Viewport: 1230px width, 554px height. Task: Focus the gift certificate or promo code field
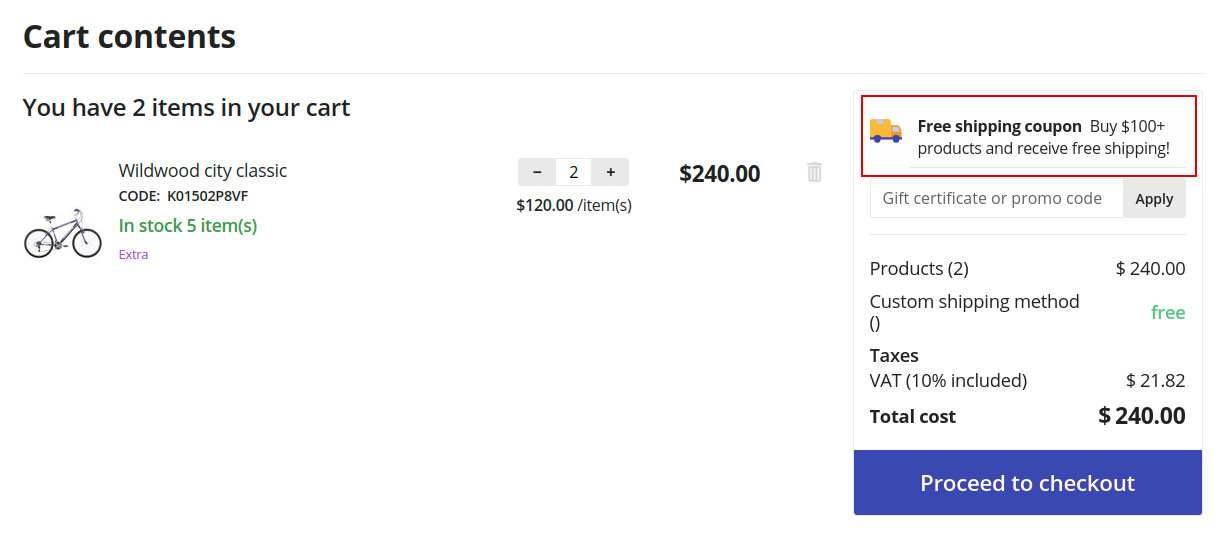pyautogui.click(x=997, y=198)
